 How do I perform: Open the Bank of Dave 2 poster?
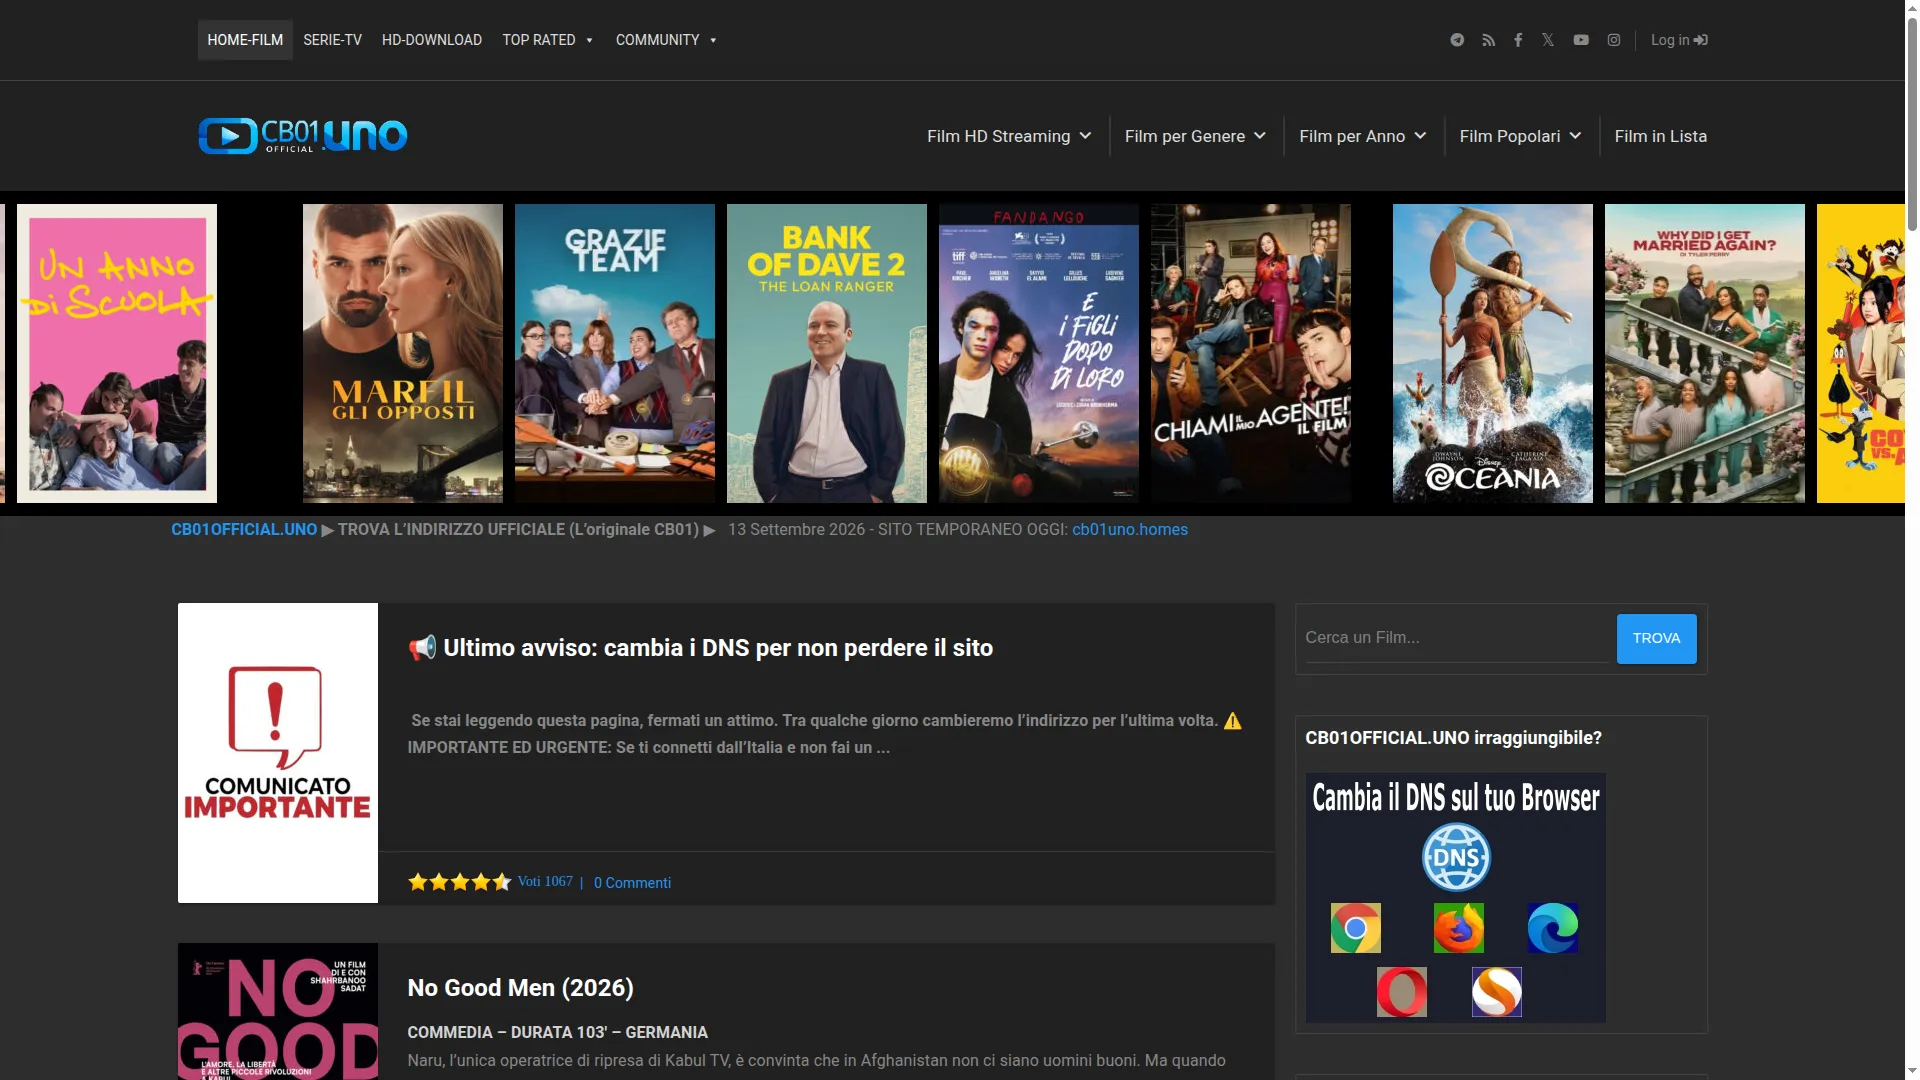click(x=827, y=354)
